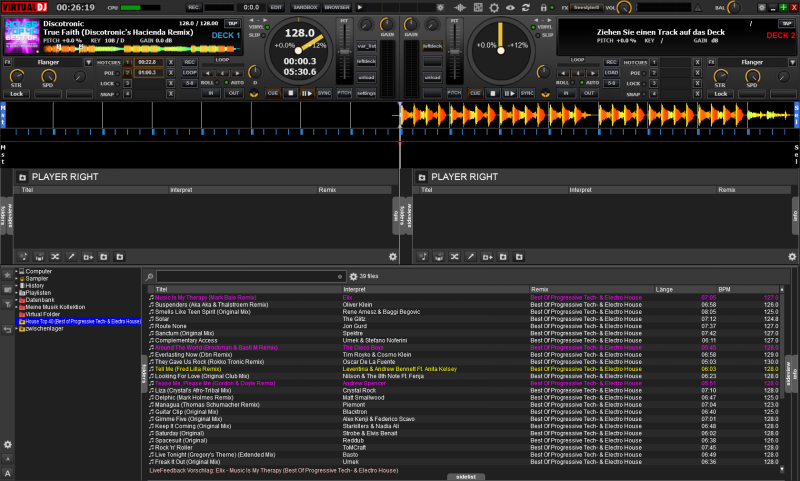Click the shuffle icon in left player panel
800x481 pixels.
click(53, 256)
